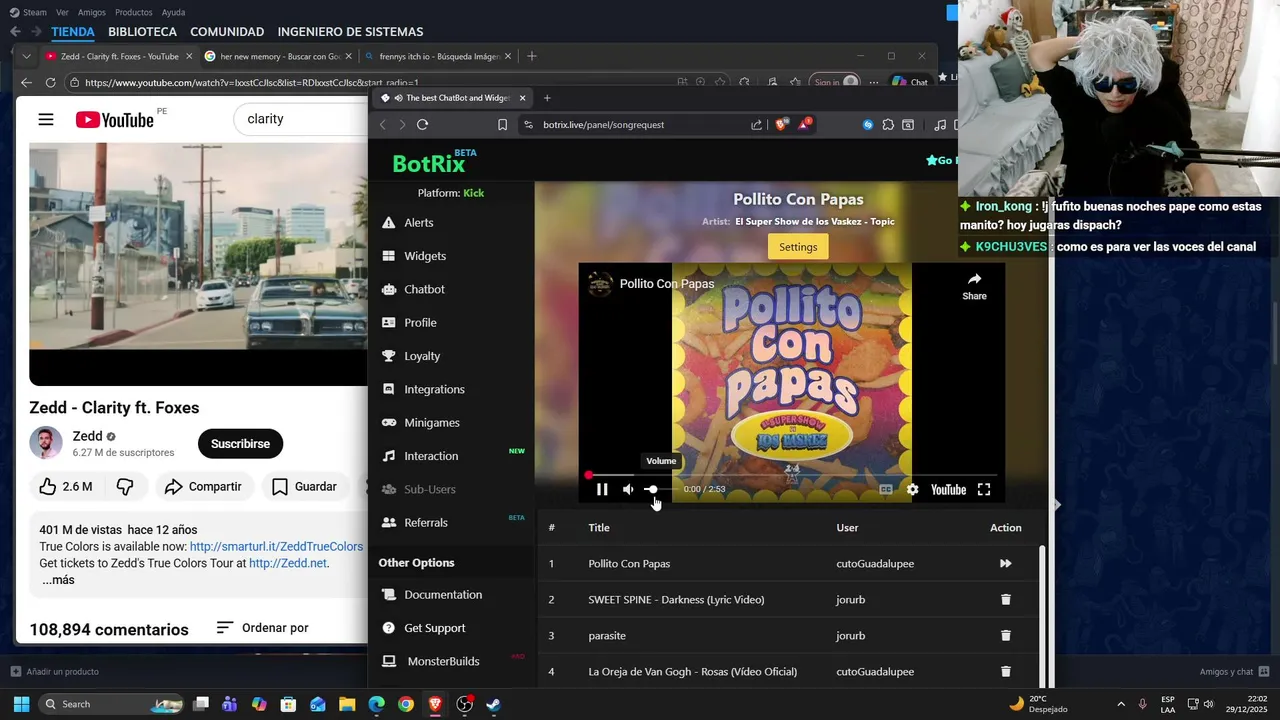Open embedded player settings gear

912,489
